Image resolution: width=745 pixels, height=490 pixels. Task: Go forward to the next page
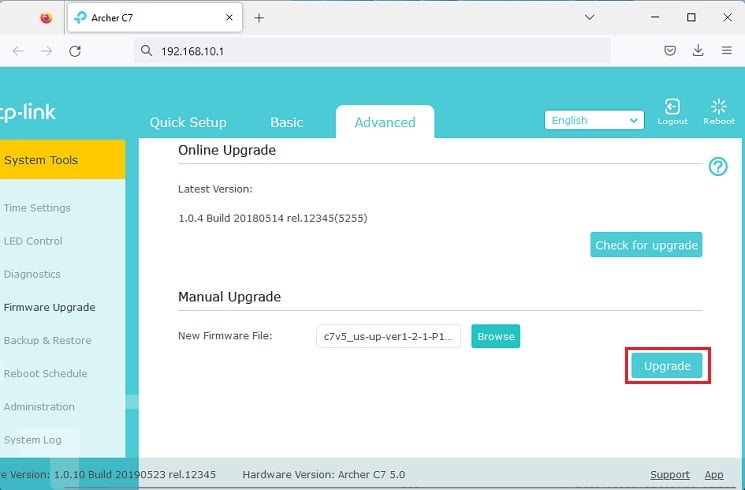click(47, 51)
